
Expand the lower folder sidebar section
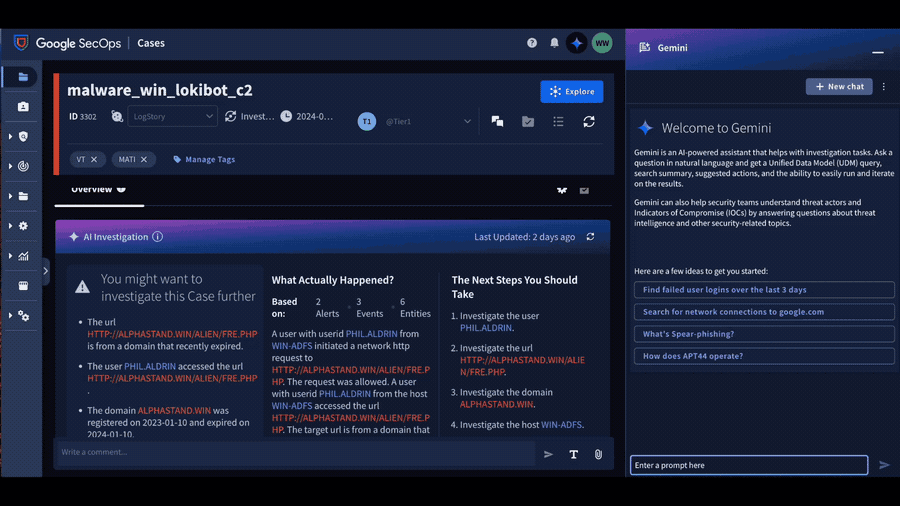pyautogui.click(x=10, y=196)
